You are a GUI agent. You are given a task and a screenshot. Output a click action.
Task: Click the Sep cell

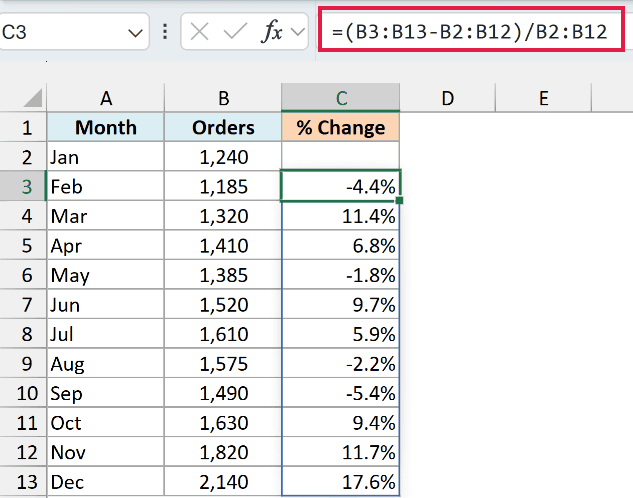(x=106, y=392)
